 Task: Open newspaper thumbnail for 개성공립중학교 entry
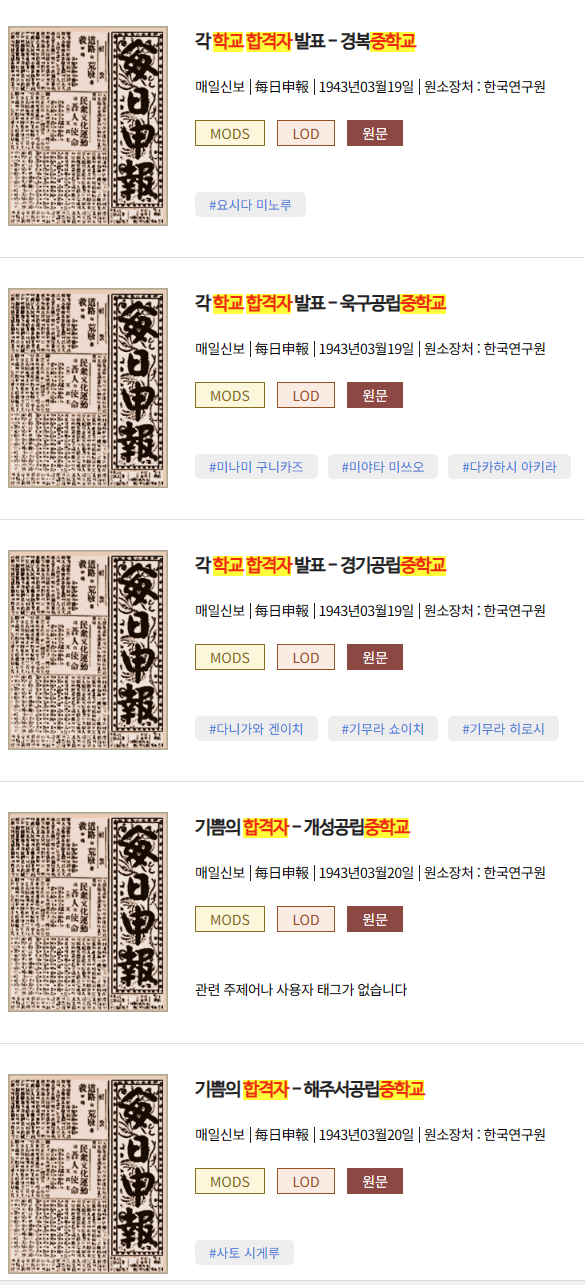point(88,912)
